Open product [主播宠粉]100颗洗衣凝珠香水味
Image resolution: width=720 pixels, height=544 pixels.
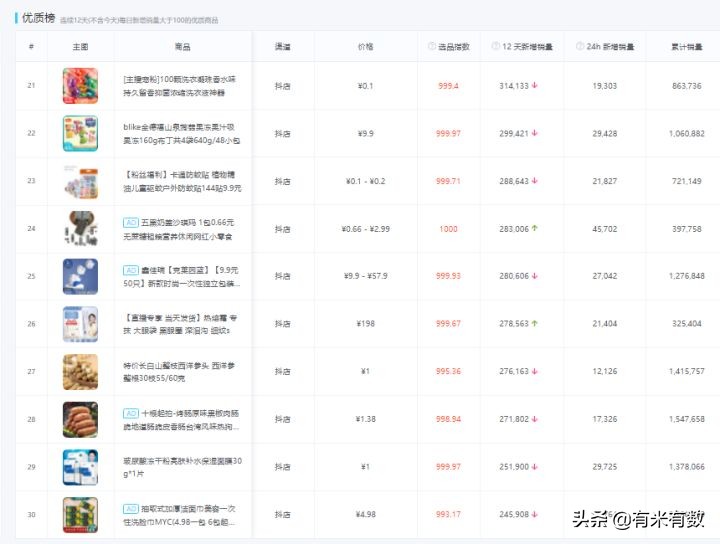[x=180, y=86]
